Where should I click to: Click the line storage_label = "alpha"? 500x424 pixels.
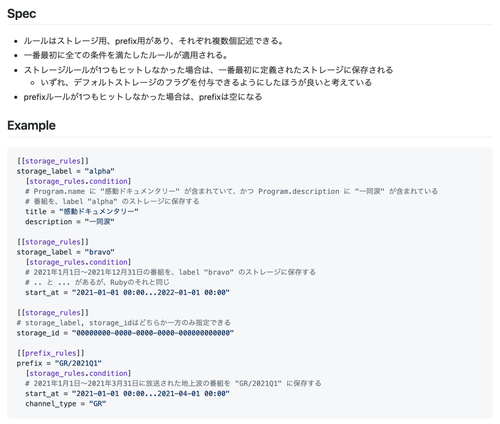(66, 171)
